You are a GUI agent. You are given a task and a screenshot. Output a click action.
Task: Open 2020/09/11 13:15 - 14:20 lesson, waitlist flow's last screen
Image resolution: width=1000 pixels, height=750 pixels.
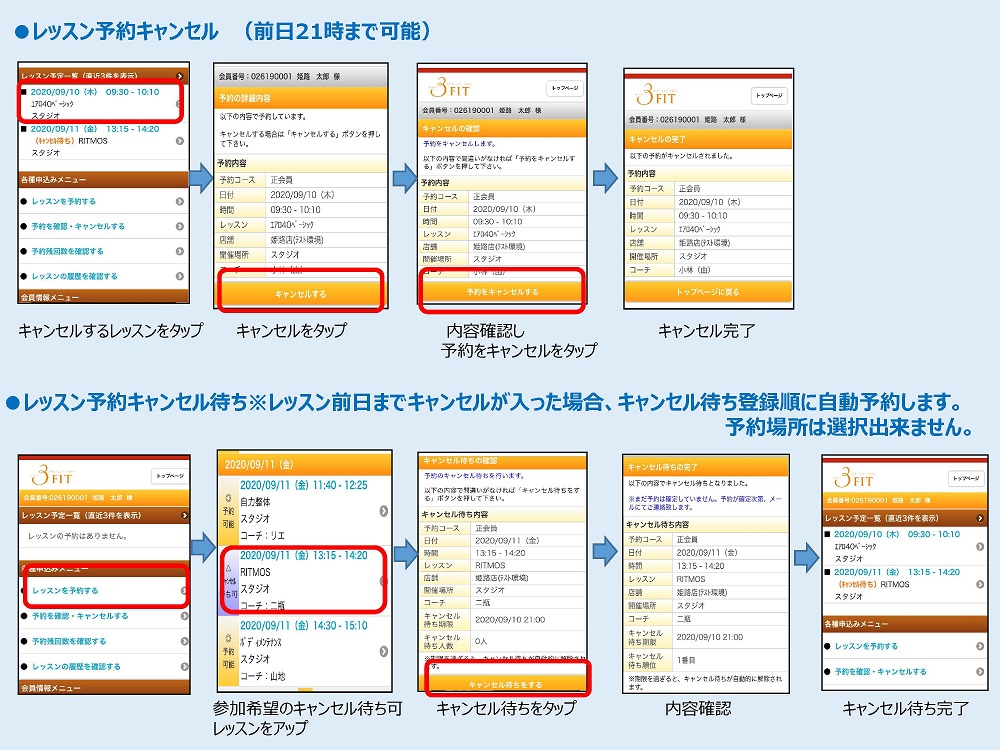904,584
